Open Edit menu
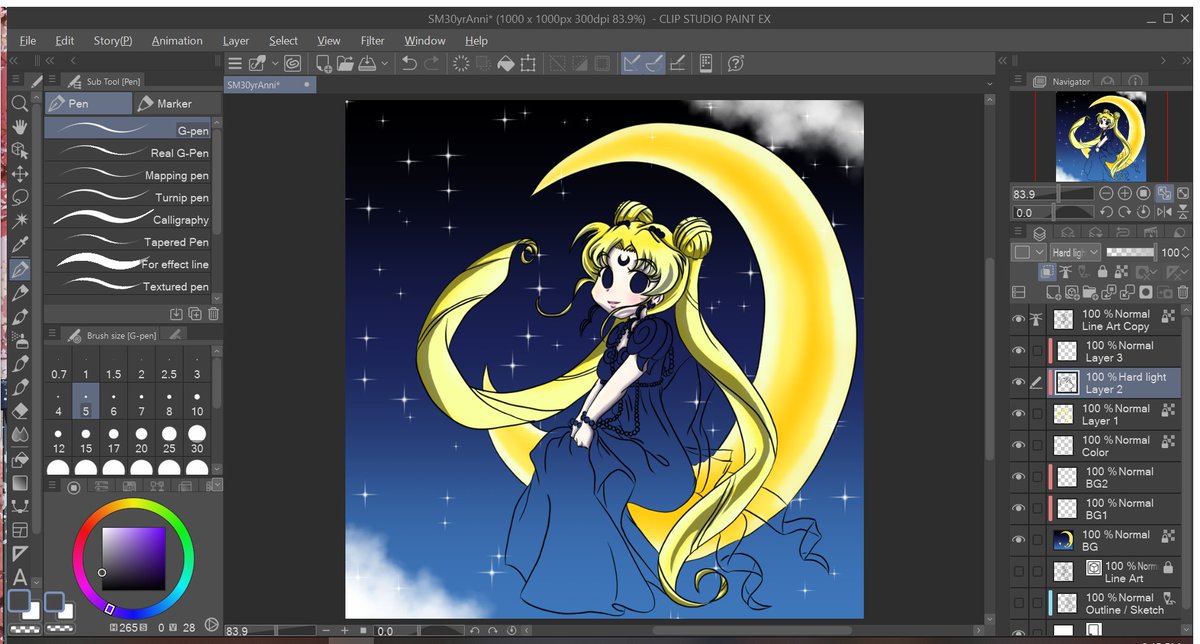 click(x=65, y=41)
